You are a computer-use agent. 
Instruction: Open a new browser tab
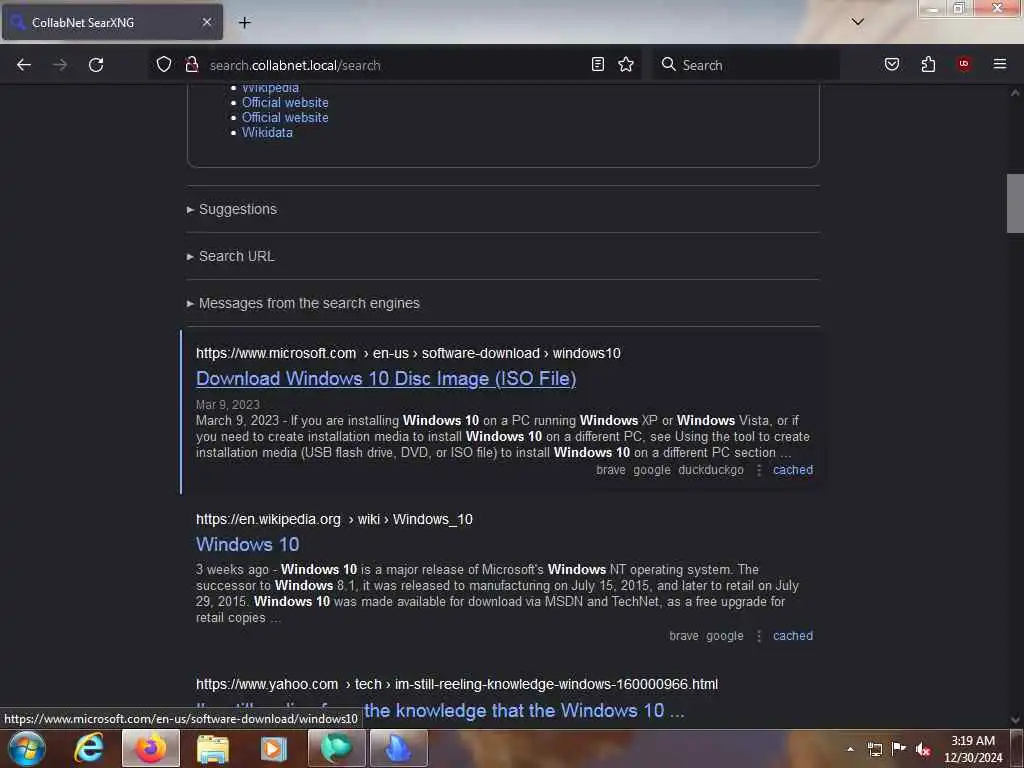(244, 22)
